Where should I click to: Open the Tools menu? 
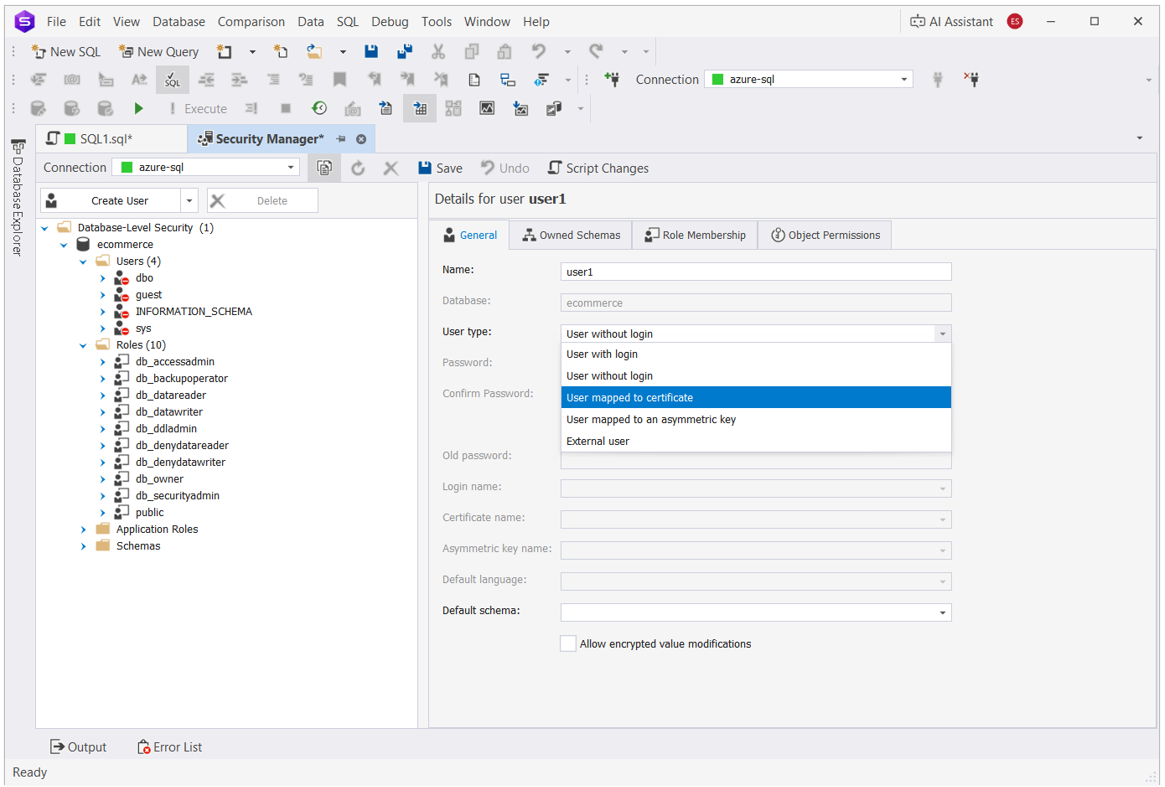point(436,22)
